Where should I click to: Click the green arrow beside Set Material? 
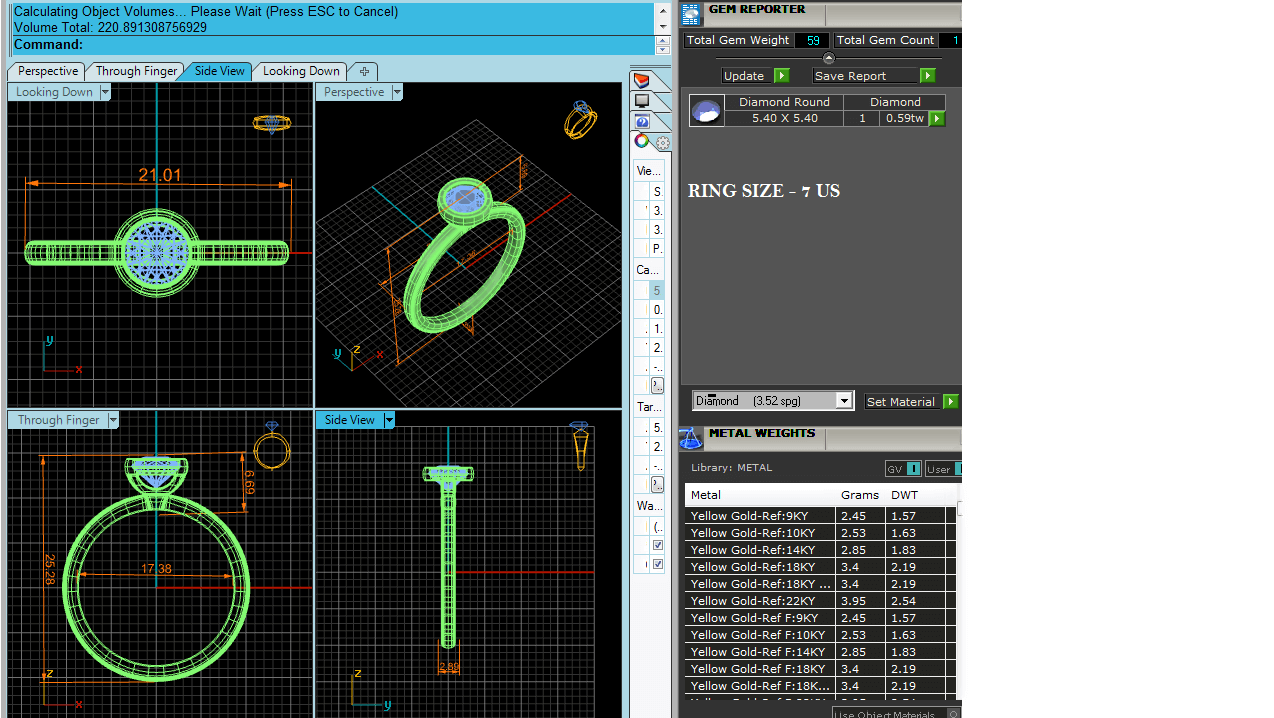coord(951,402)
